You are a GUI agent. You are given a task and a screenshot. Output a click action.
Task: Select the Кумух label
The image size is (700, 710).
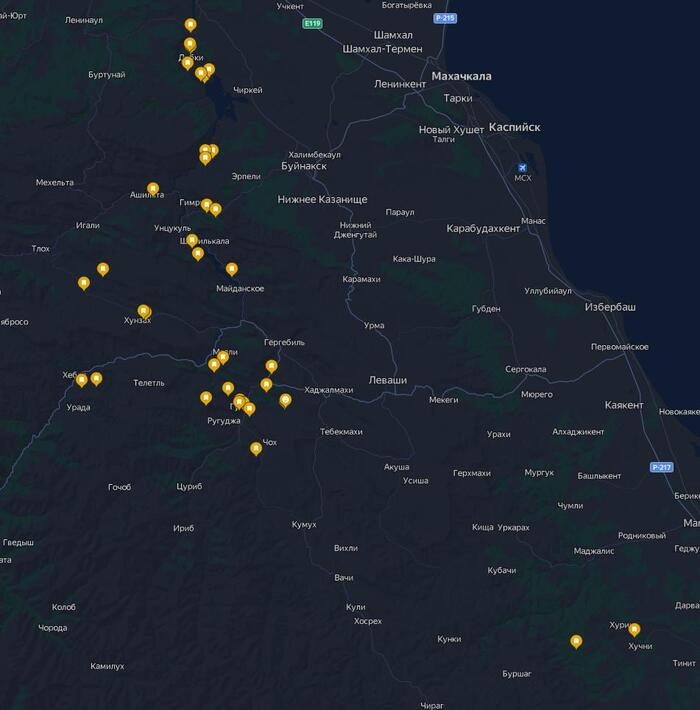pyautogui.click(x=304, y=524)
